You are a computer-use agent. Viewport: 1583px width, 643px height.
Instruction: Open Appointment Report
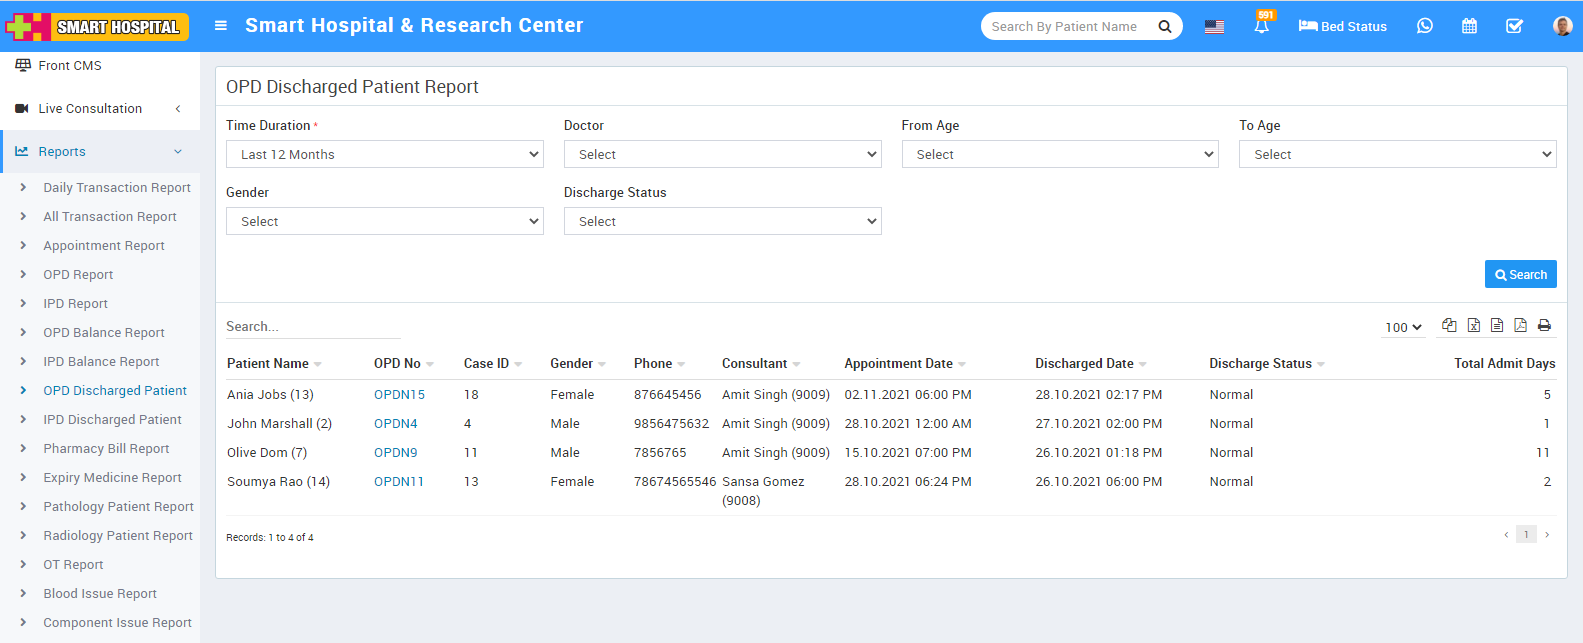pos(104,246)
